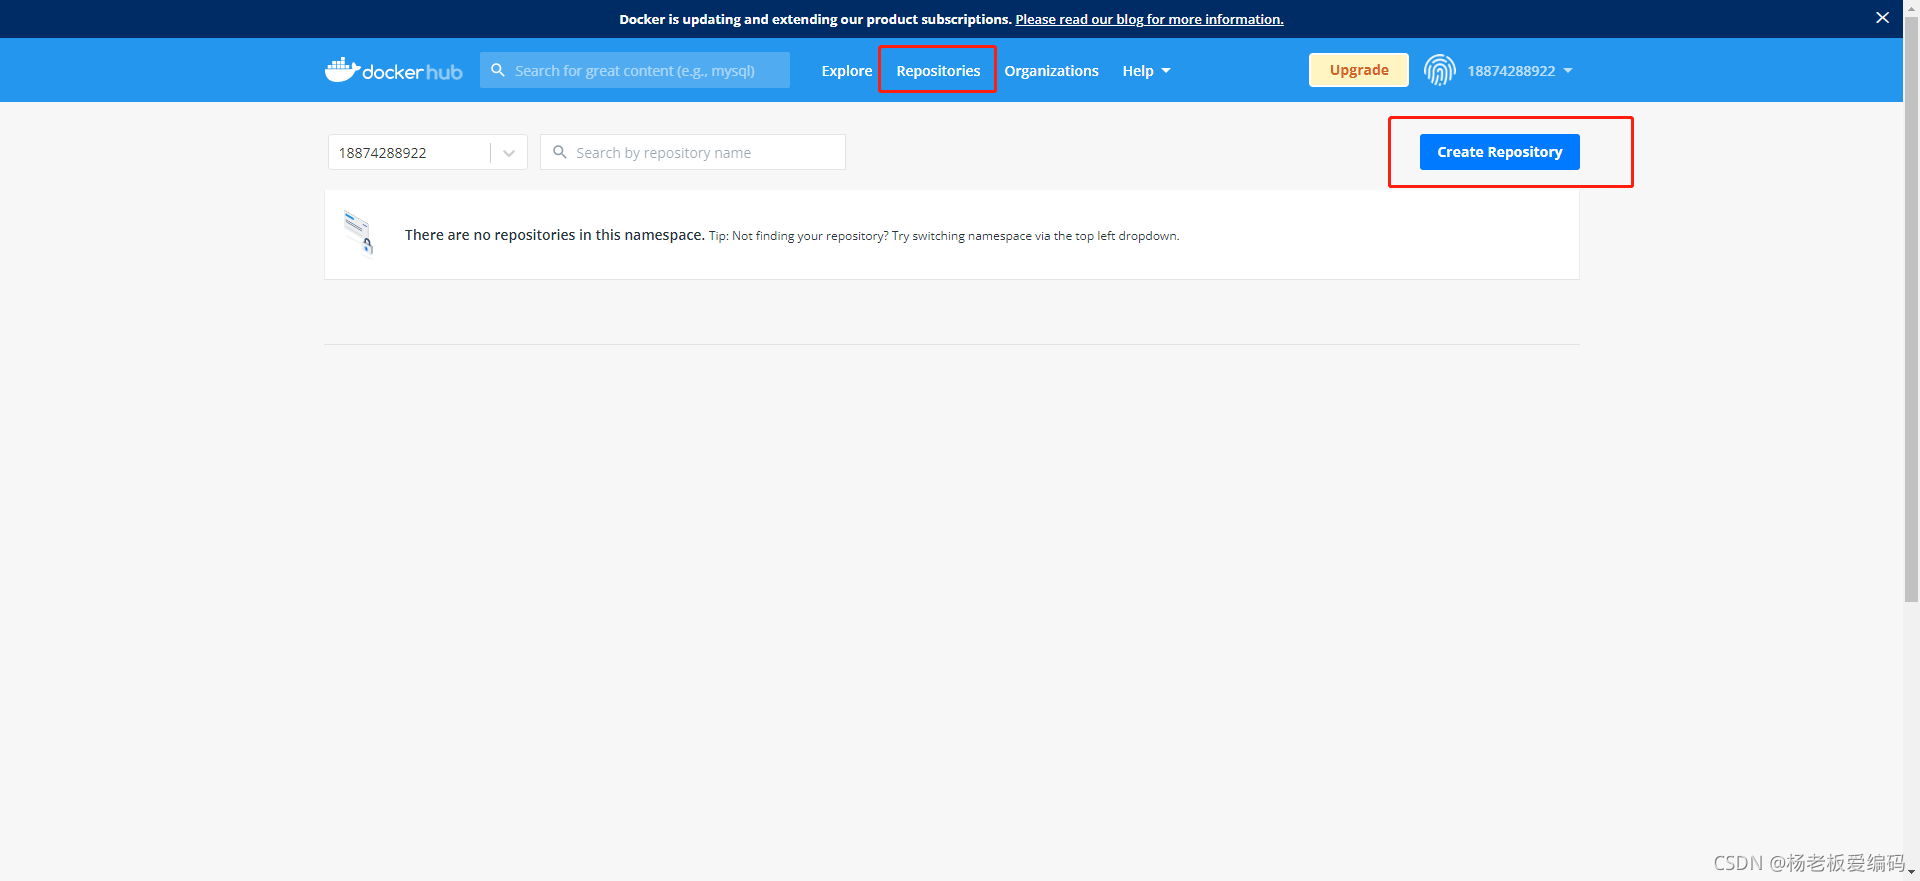Close the announcement banner with the X
The image size is (1920, 881).
(x=1882, y=18)
